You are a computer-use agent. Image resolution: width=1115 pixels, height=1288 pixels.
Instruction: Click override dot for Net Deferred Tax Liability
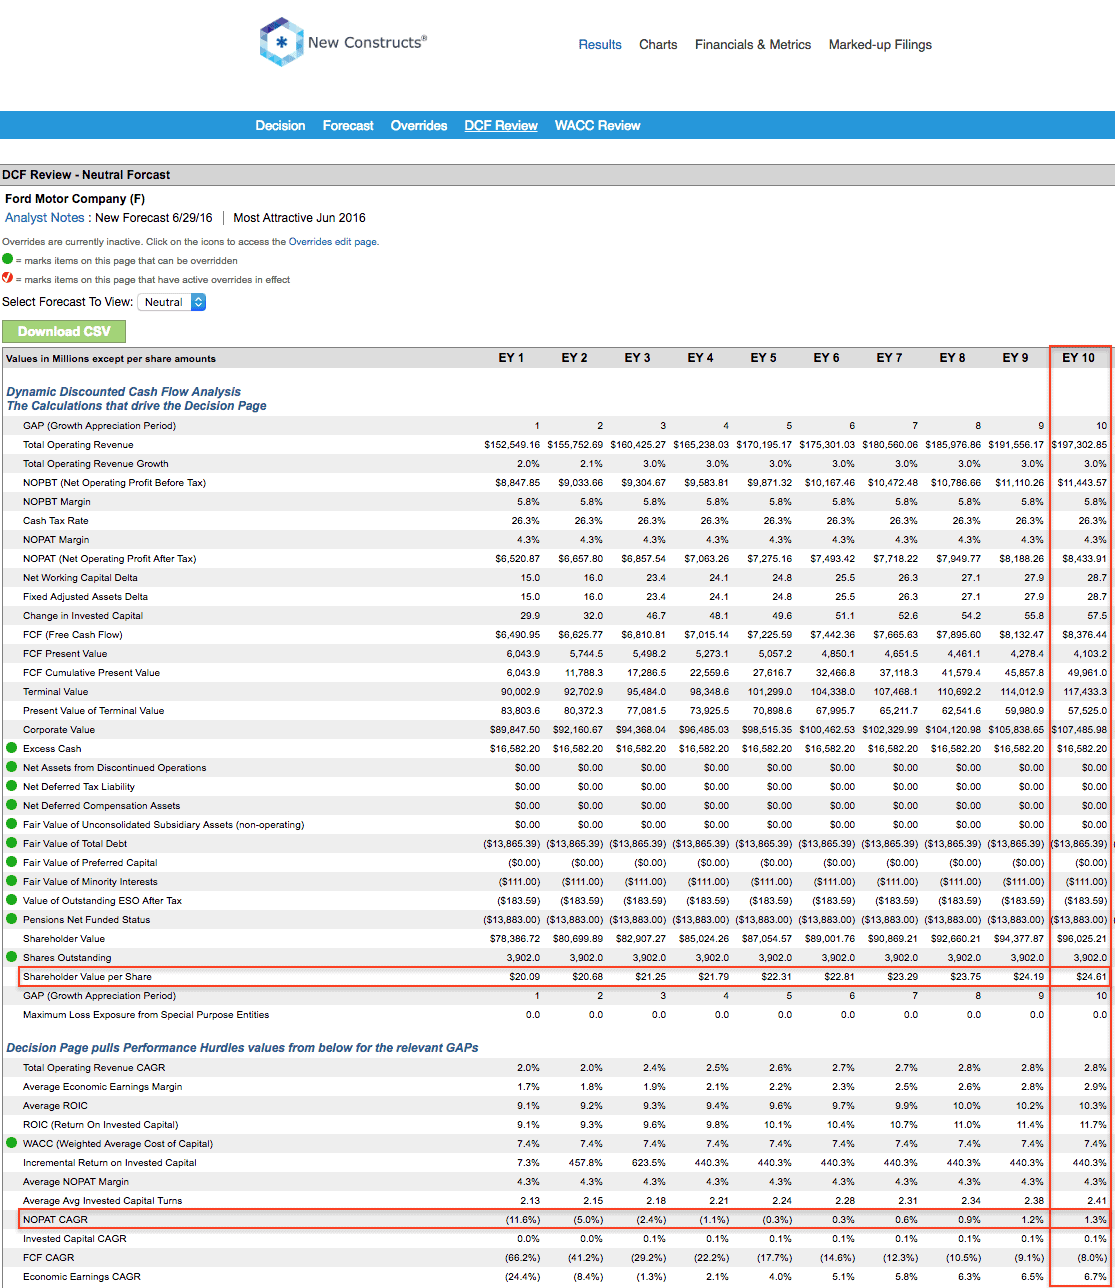click(x=11, y=786)
